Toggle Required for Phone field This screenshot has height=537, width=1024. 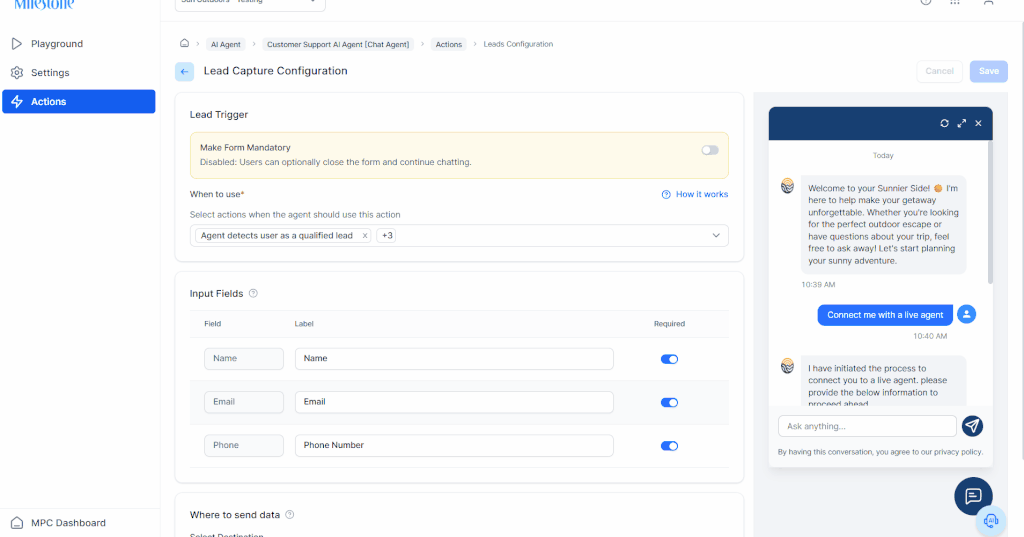(x=669, y=446)
